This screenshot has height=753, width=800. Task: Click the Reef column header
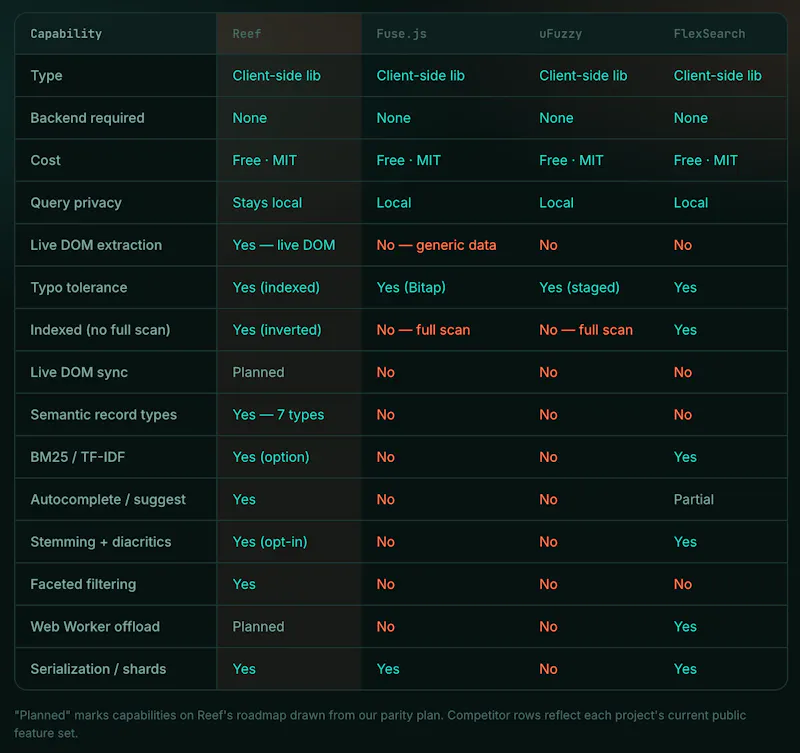(246, 34)
